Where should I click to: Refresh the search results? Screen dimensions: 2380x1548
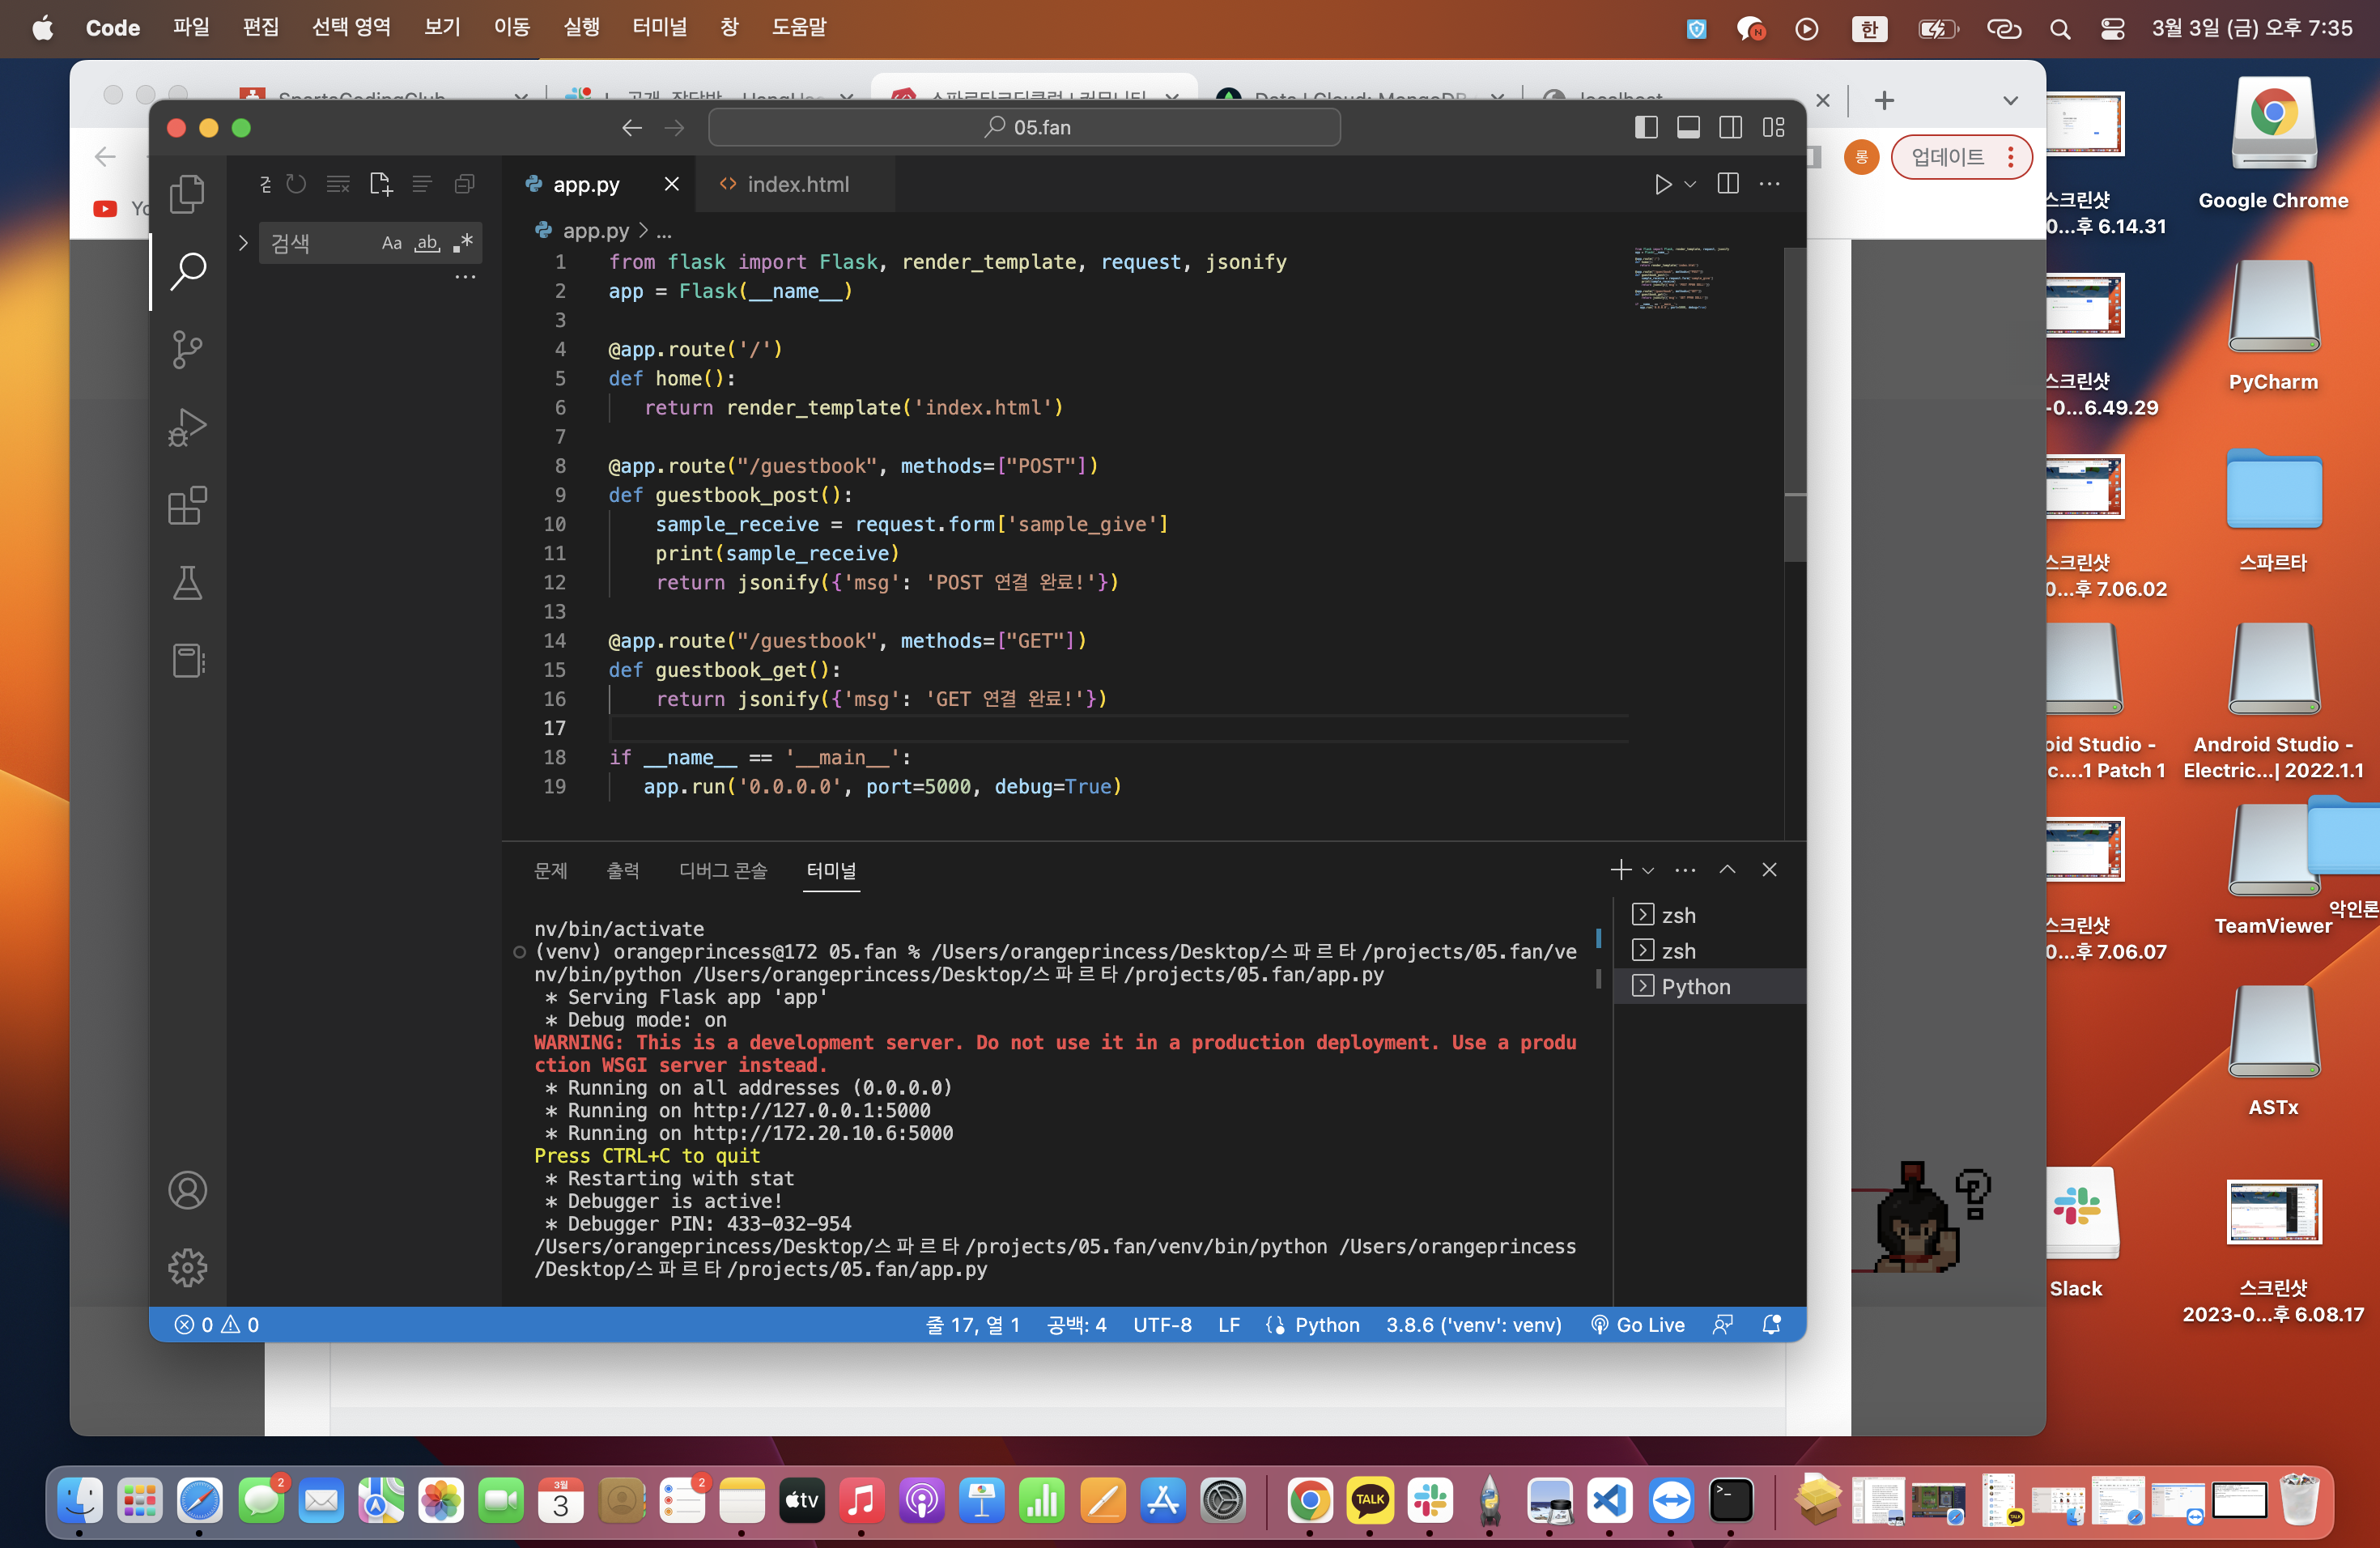point(296,184)
